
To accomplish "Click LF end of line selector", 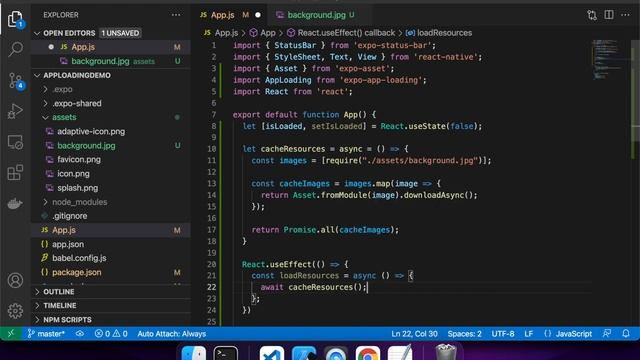I will (529, 333).
